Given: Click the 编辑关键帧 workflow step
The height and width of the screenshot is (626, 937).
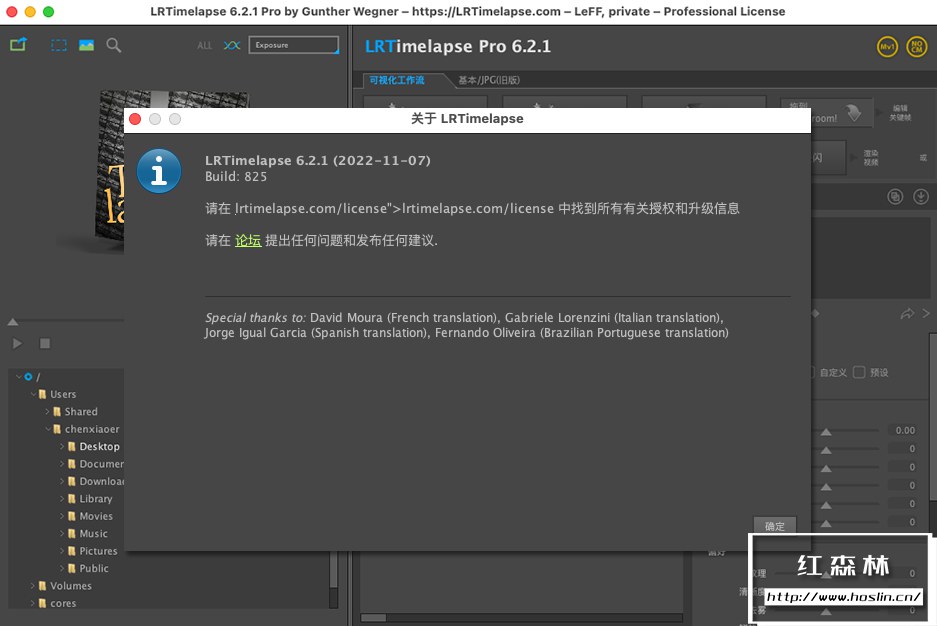Looking at the screenshot, I should pyautogui.click(x=900, y=113).
